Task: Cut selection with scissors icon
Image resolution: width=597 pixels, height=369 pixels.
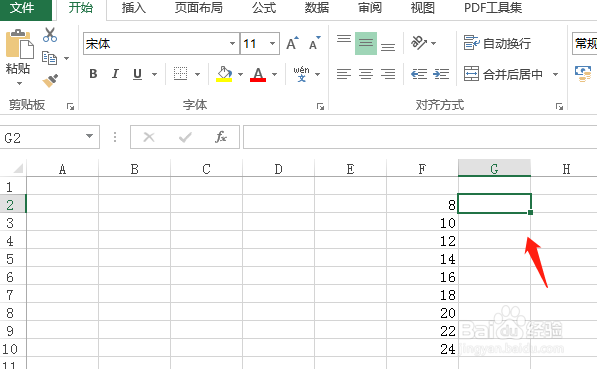Action: click(x=50, y=35)
